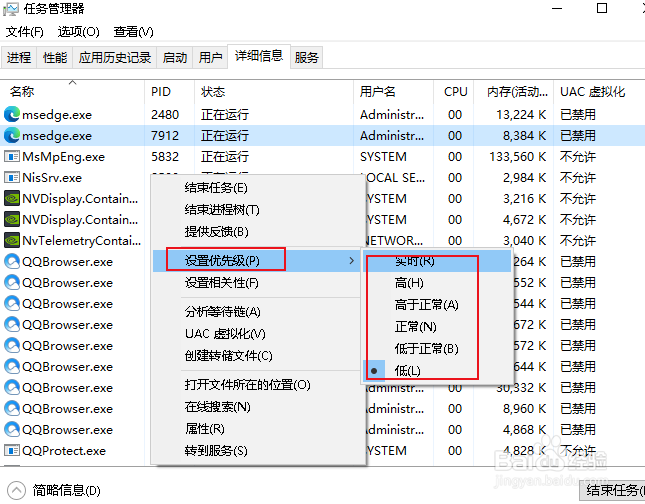Switch to the 启动 tab

coord(175,57)
